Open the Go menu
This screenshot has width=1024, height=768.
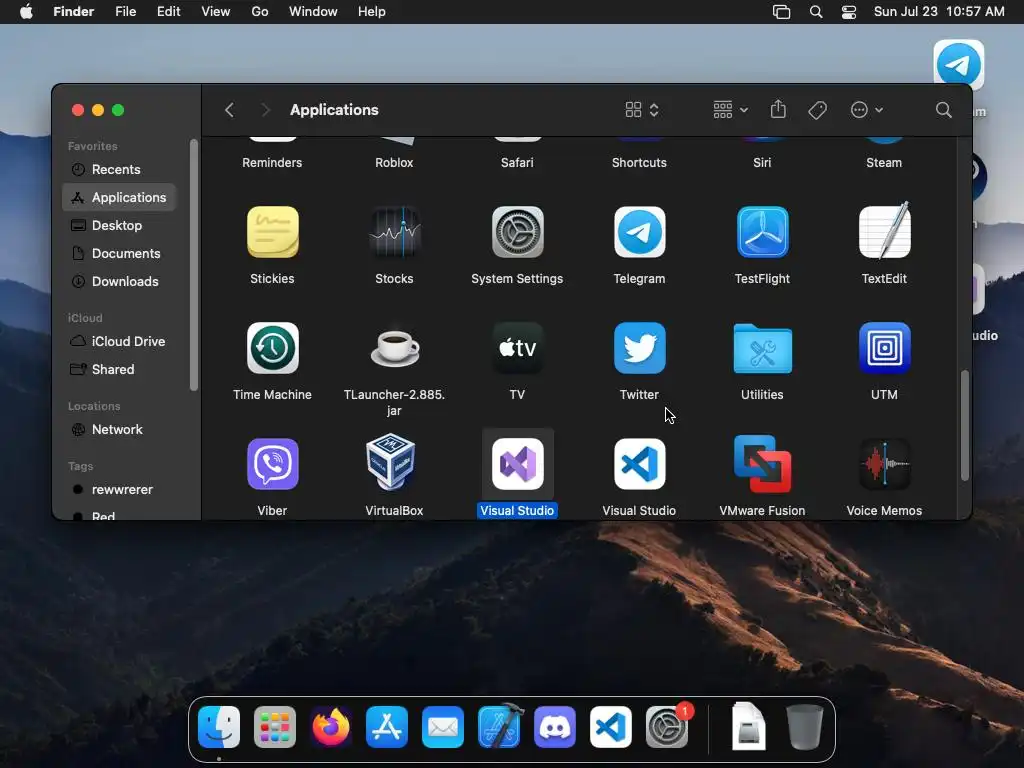click(260, 12)
